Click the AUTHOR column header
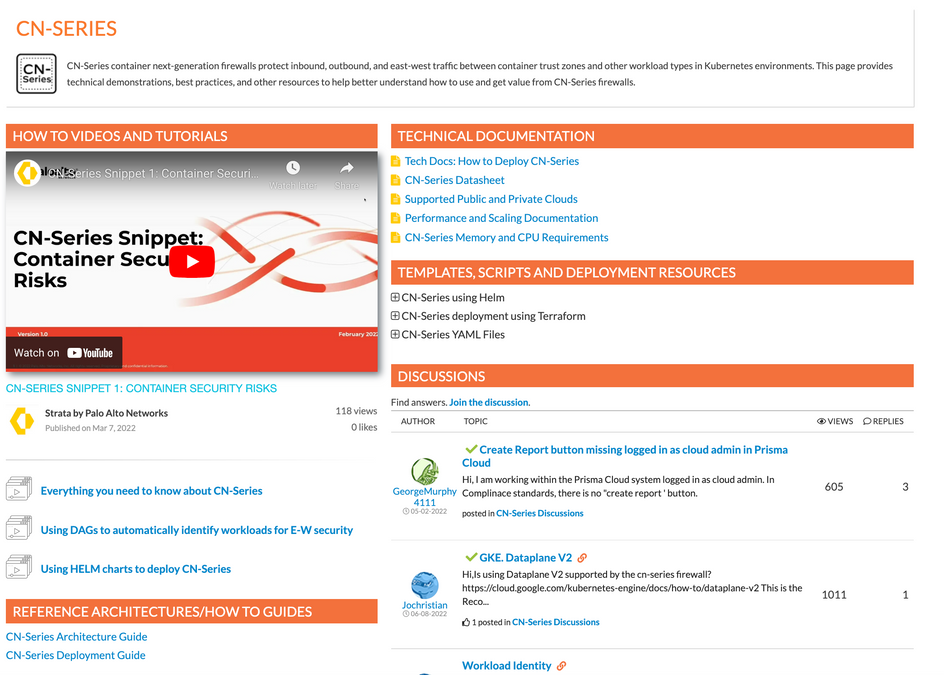 pyautogui.click(x=418, y=421)
